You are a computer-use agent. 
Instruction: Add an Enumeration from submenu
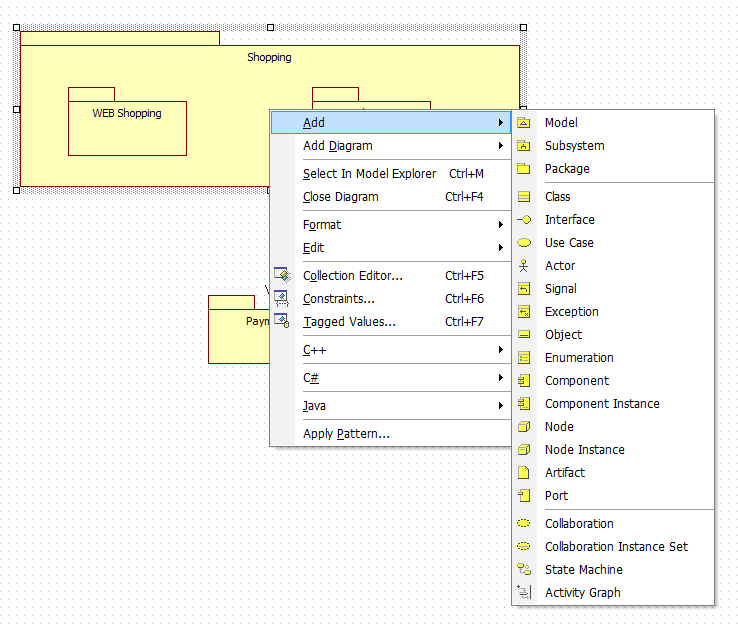[613, 358]
